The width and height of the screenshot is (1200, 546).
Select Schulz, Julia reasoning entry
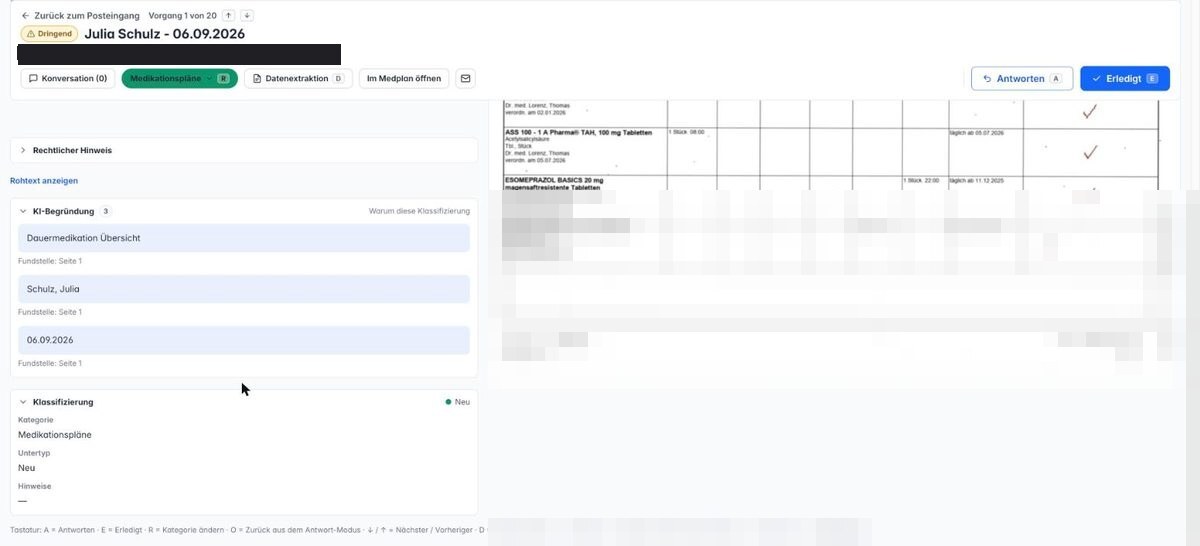tap(243, 289)
